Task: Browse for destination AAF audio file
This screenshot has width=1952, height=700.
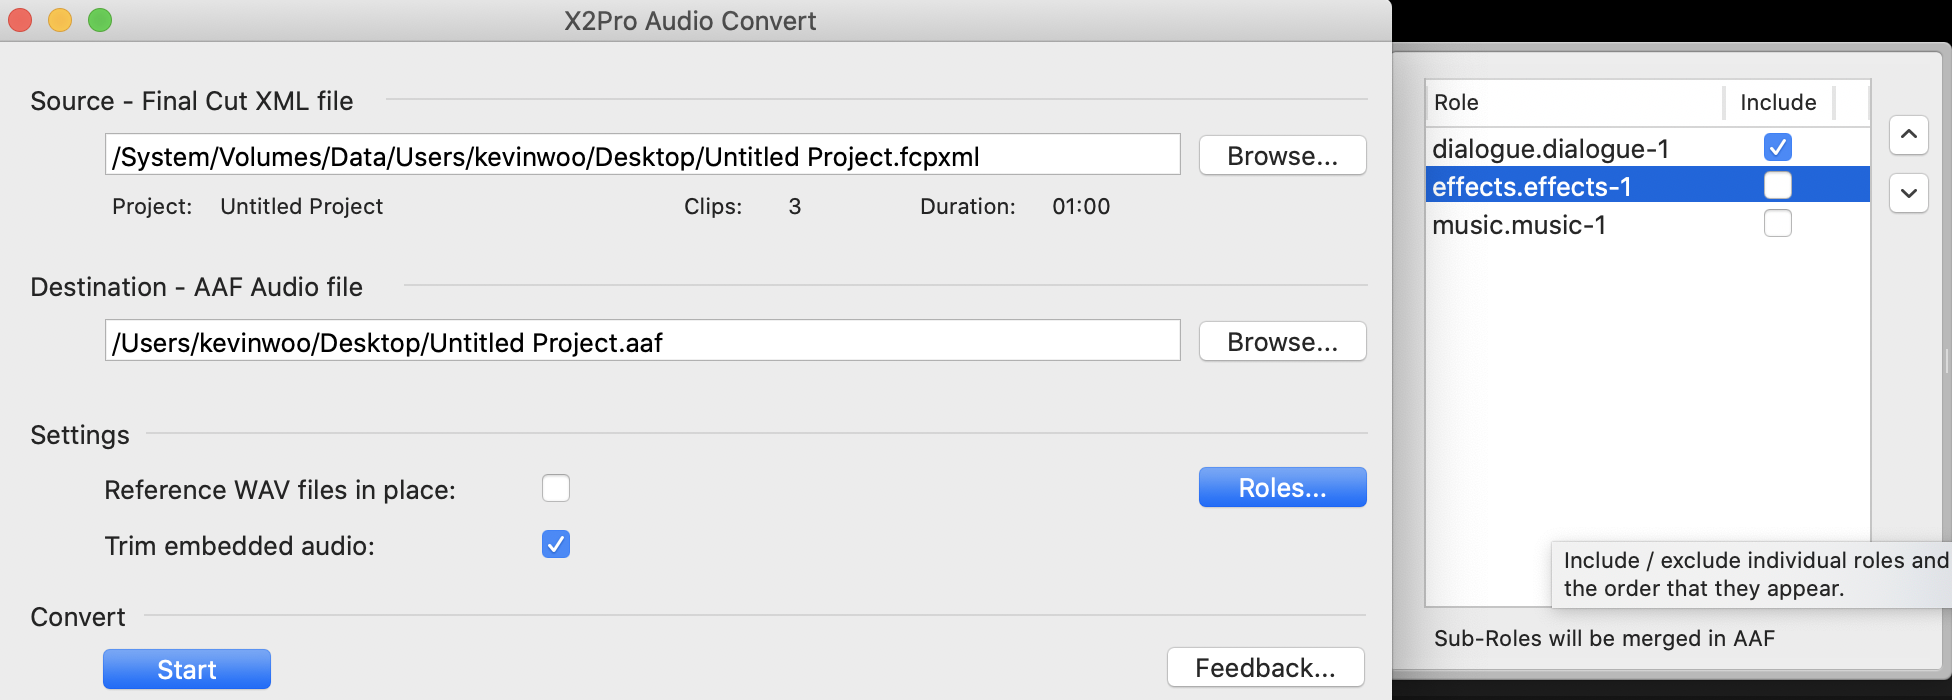Action: click(x=1282, y=342)
